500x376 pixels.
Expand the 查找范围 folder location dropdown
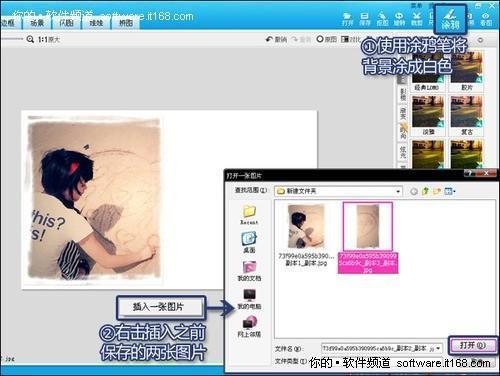coord(398,191)
